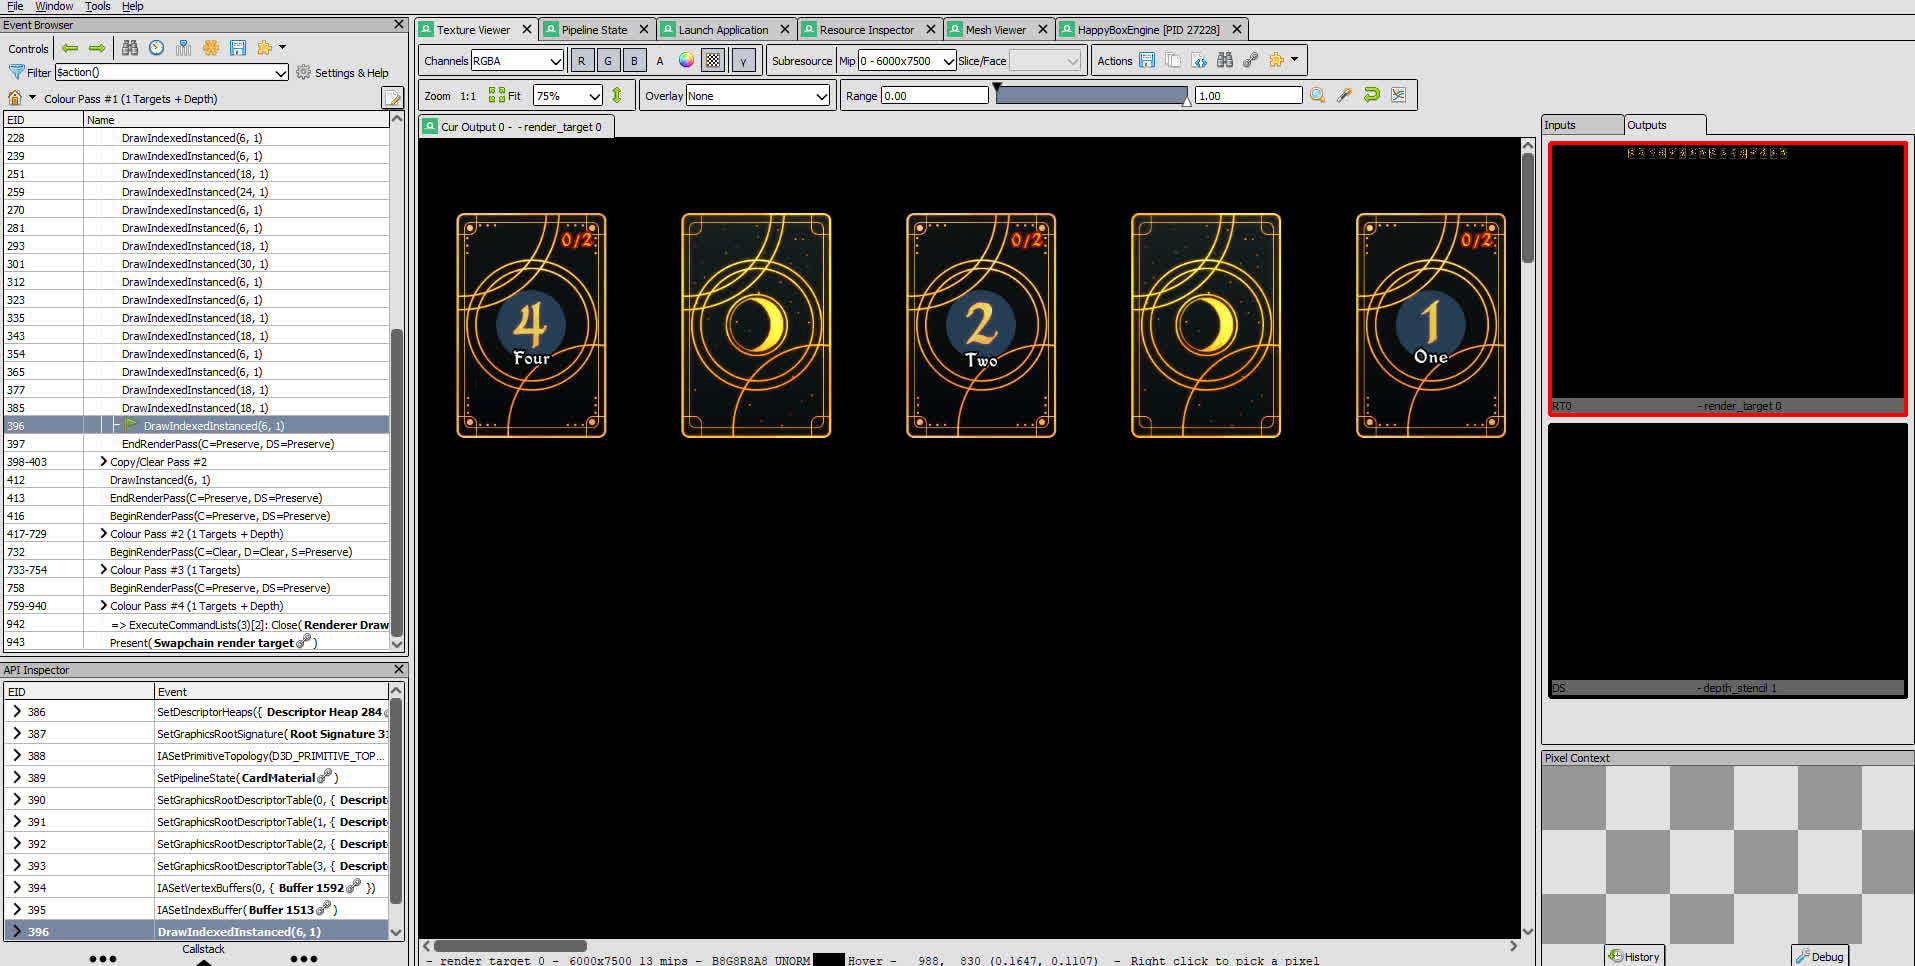Open Settings & Help in Event Browser
The height and width of the screenshot is (966, 1915).
(x=342, y=72)
